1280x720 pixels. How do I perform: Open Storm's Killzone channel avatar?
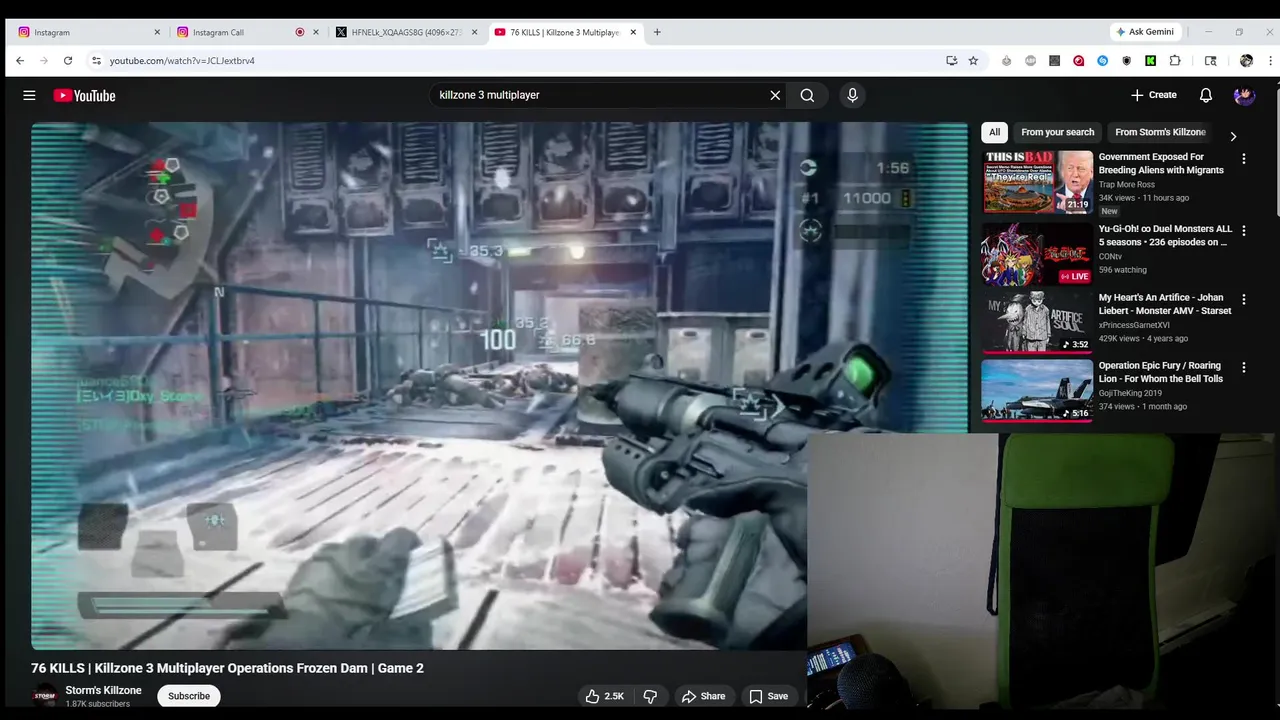(44, 696)
